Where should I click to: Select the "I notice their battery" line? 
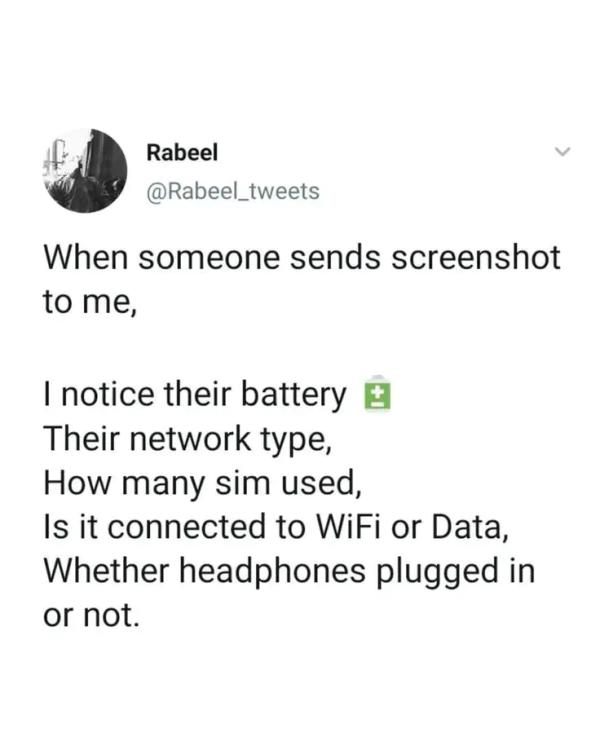[x=194, y=396]
